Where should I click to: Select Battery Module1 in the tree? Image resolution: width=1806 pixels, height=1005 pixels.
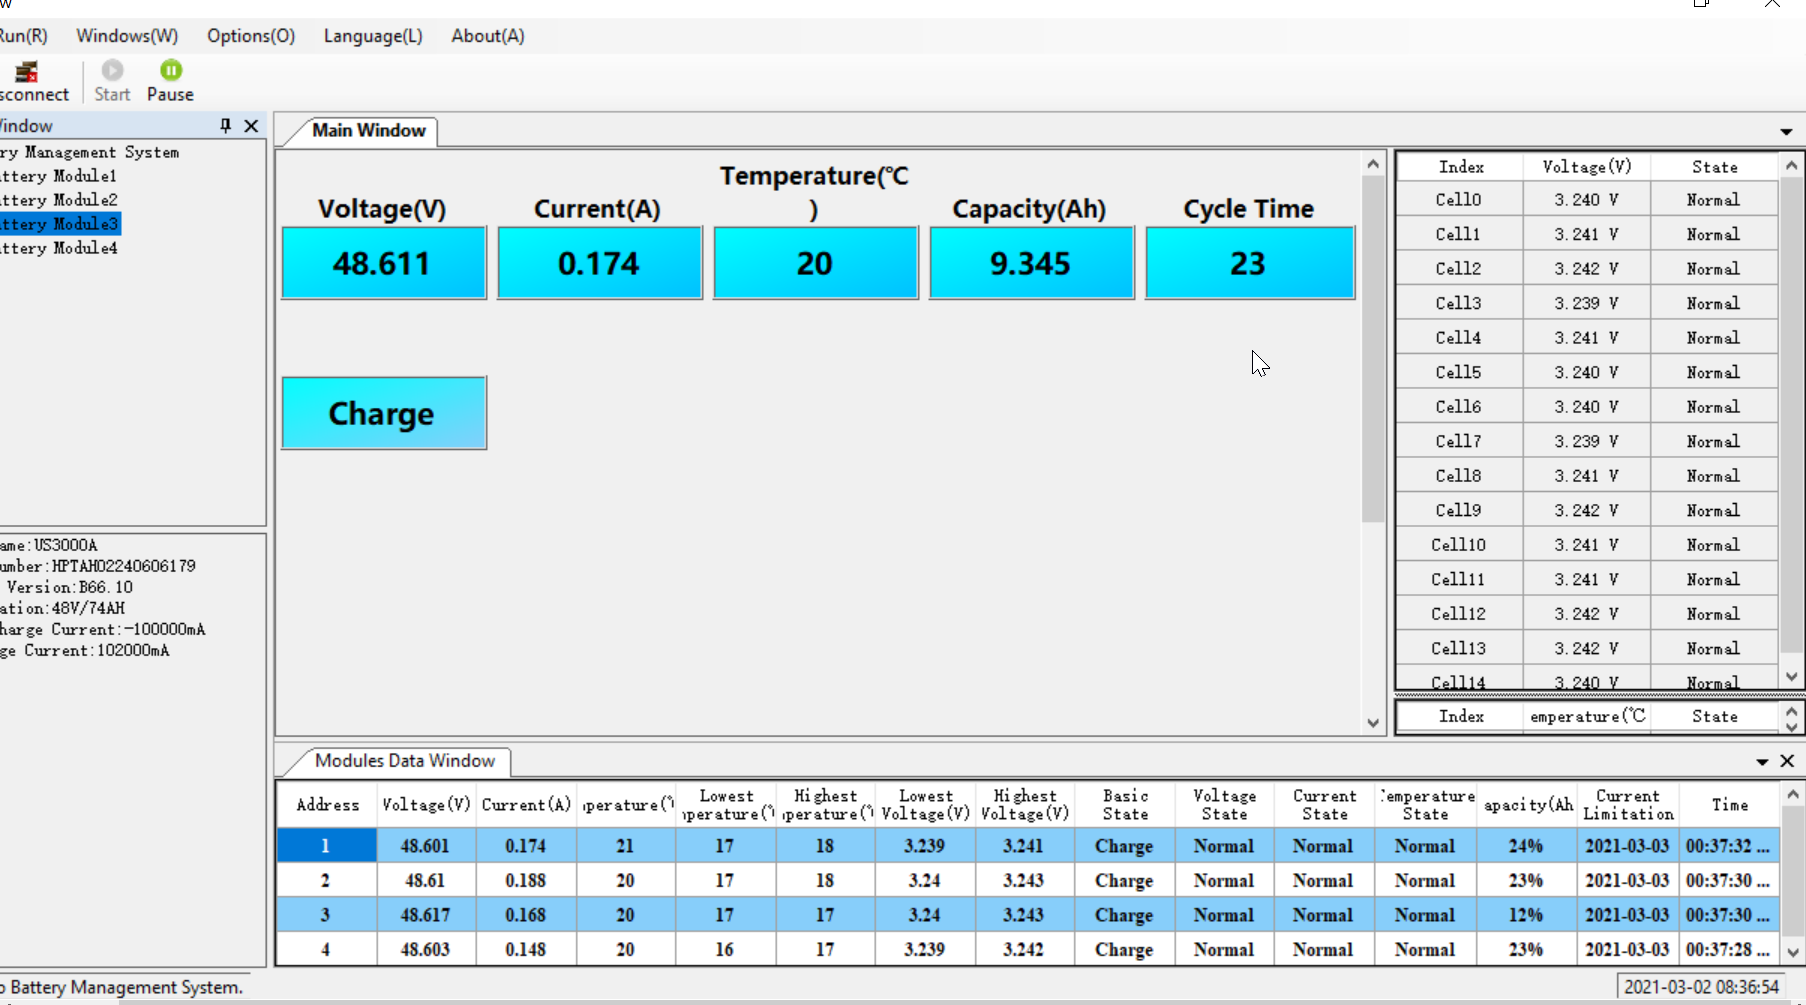60,176
